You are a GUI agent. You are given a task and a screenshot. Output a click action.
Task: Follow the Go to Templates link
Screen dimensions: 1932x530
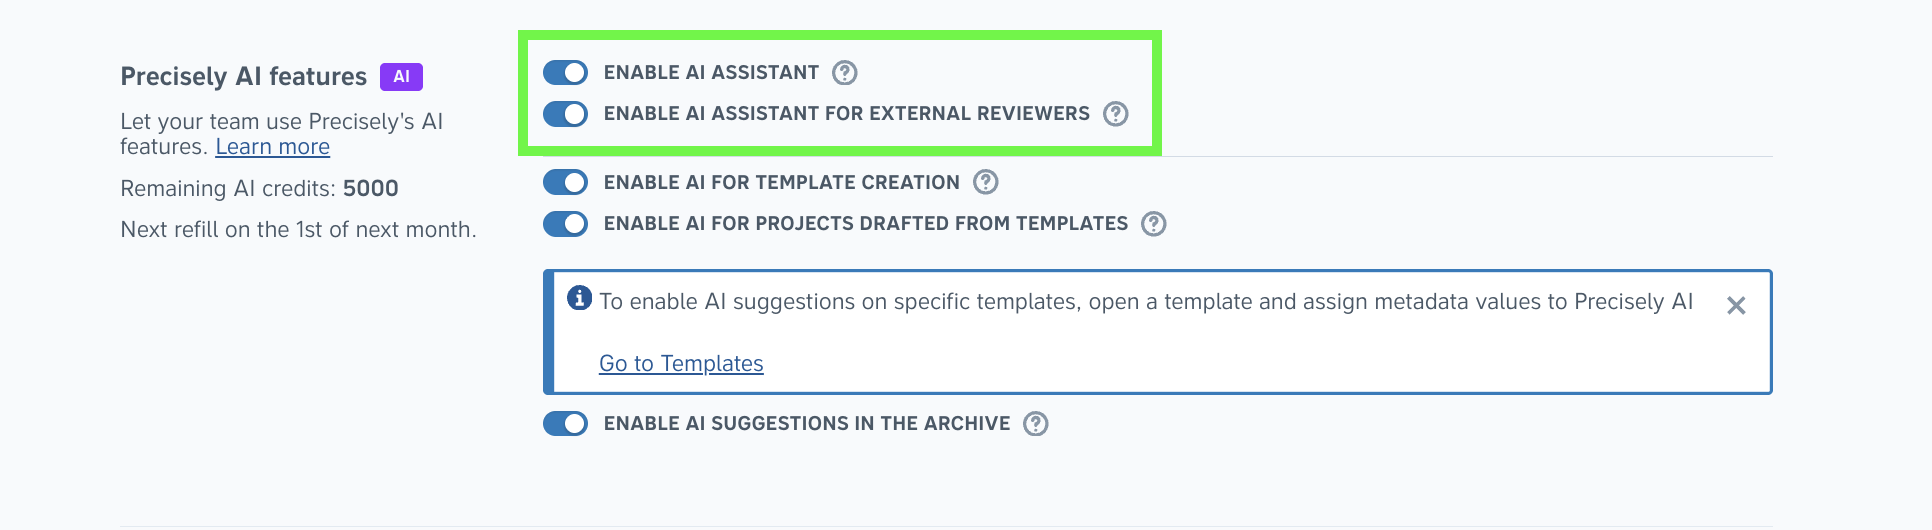681,364
